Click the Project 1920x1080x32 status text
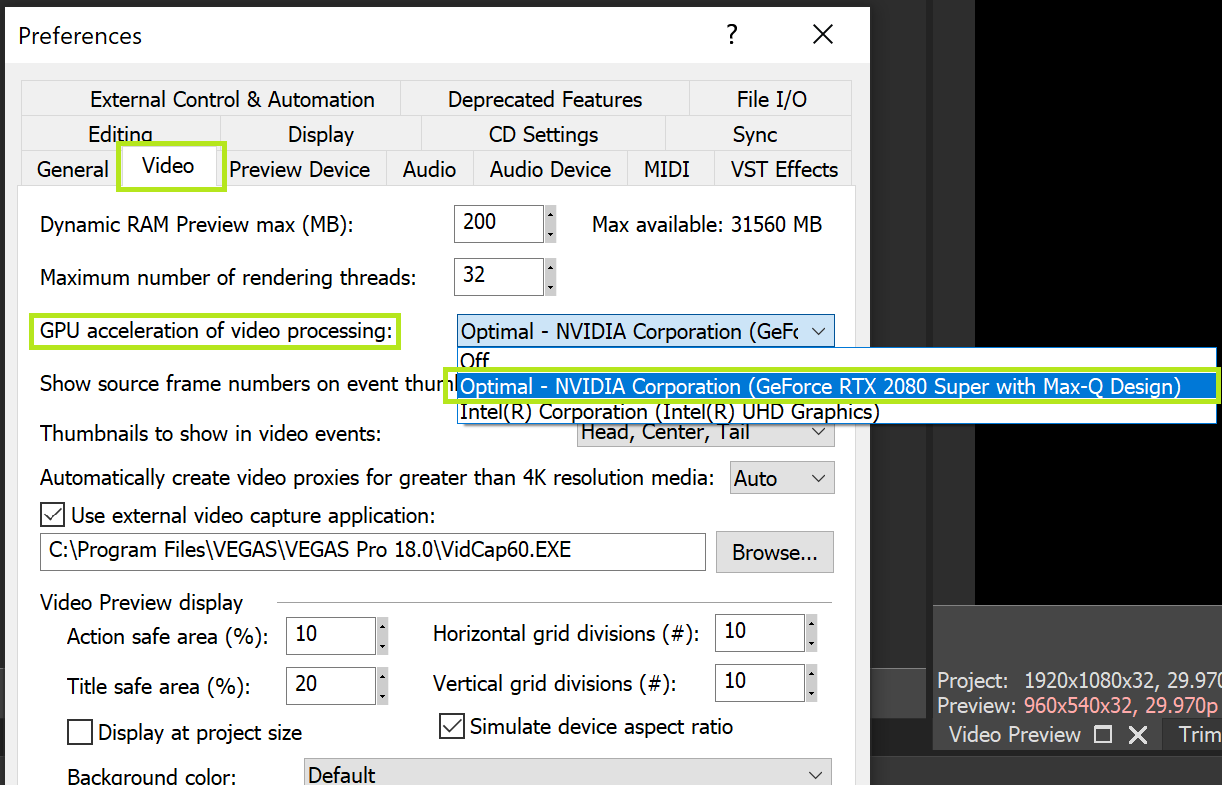Screen dimensions: 1222x785 point(1079,681)
